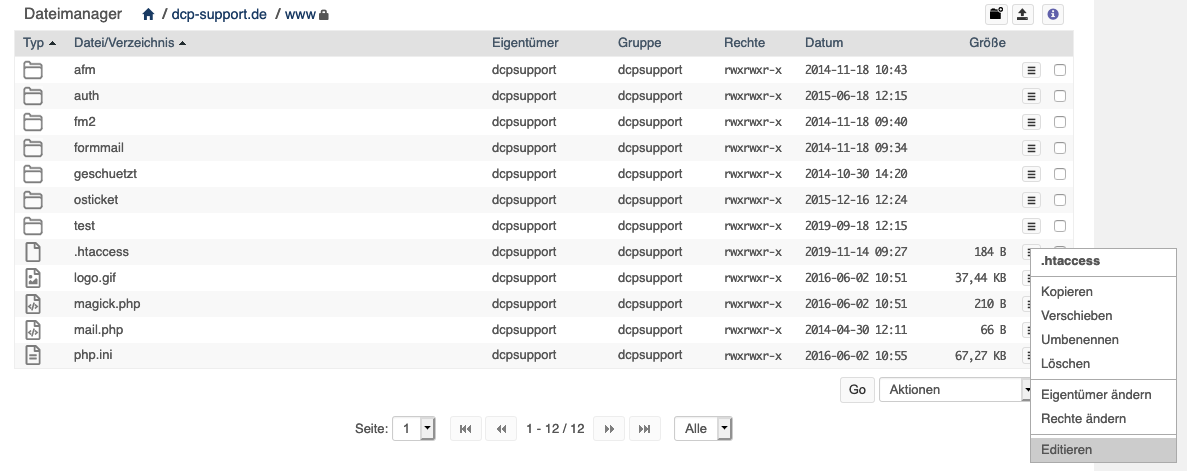Jump to first page icon
The height and width of the screenshot is (471, 1187).
pos(466,429)
